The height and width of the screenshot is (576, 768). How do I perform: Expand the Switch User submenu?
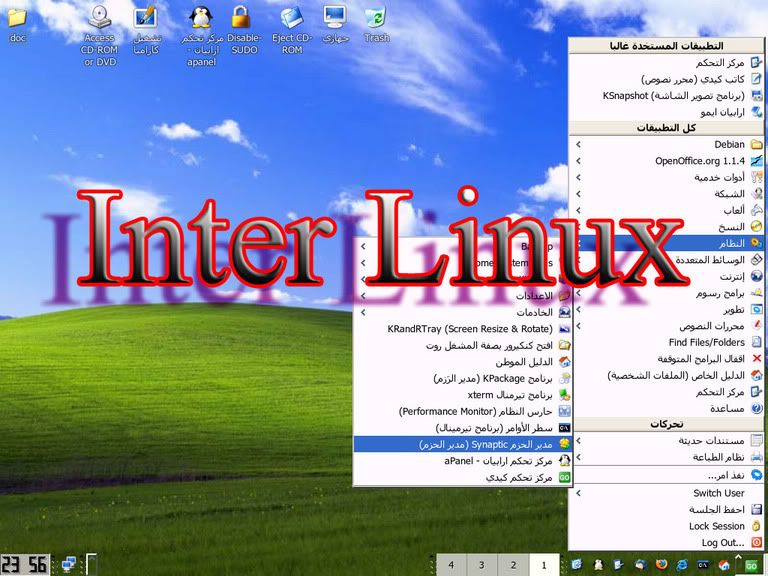point(667,493)
